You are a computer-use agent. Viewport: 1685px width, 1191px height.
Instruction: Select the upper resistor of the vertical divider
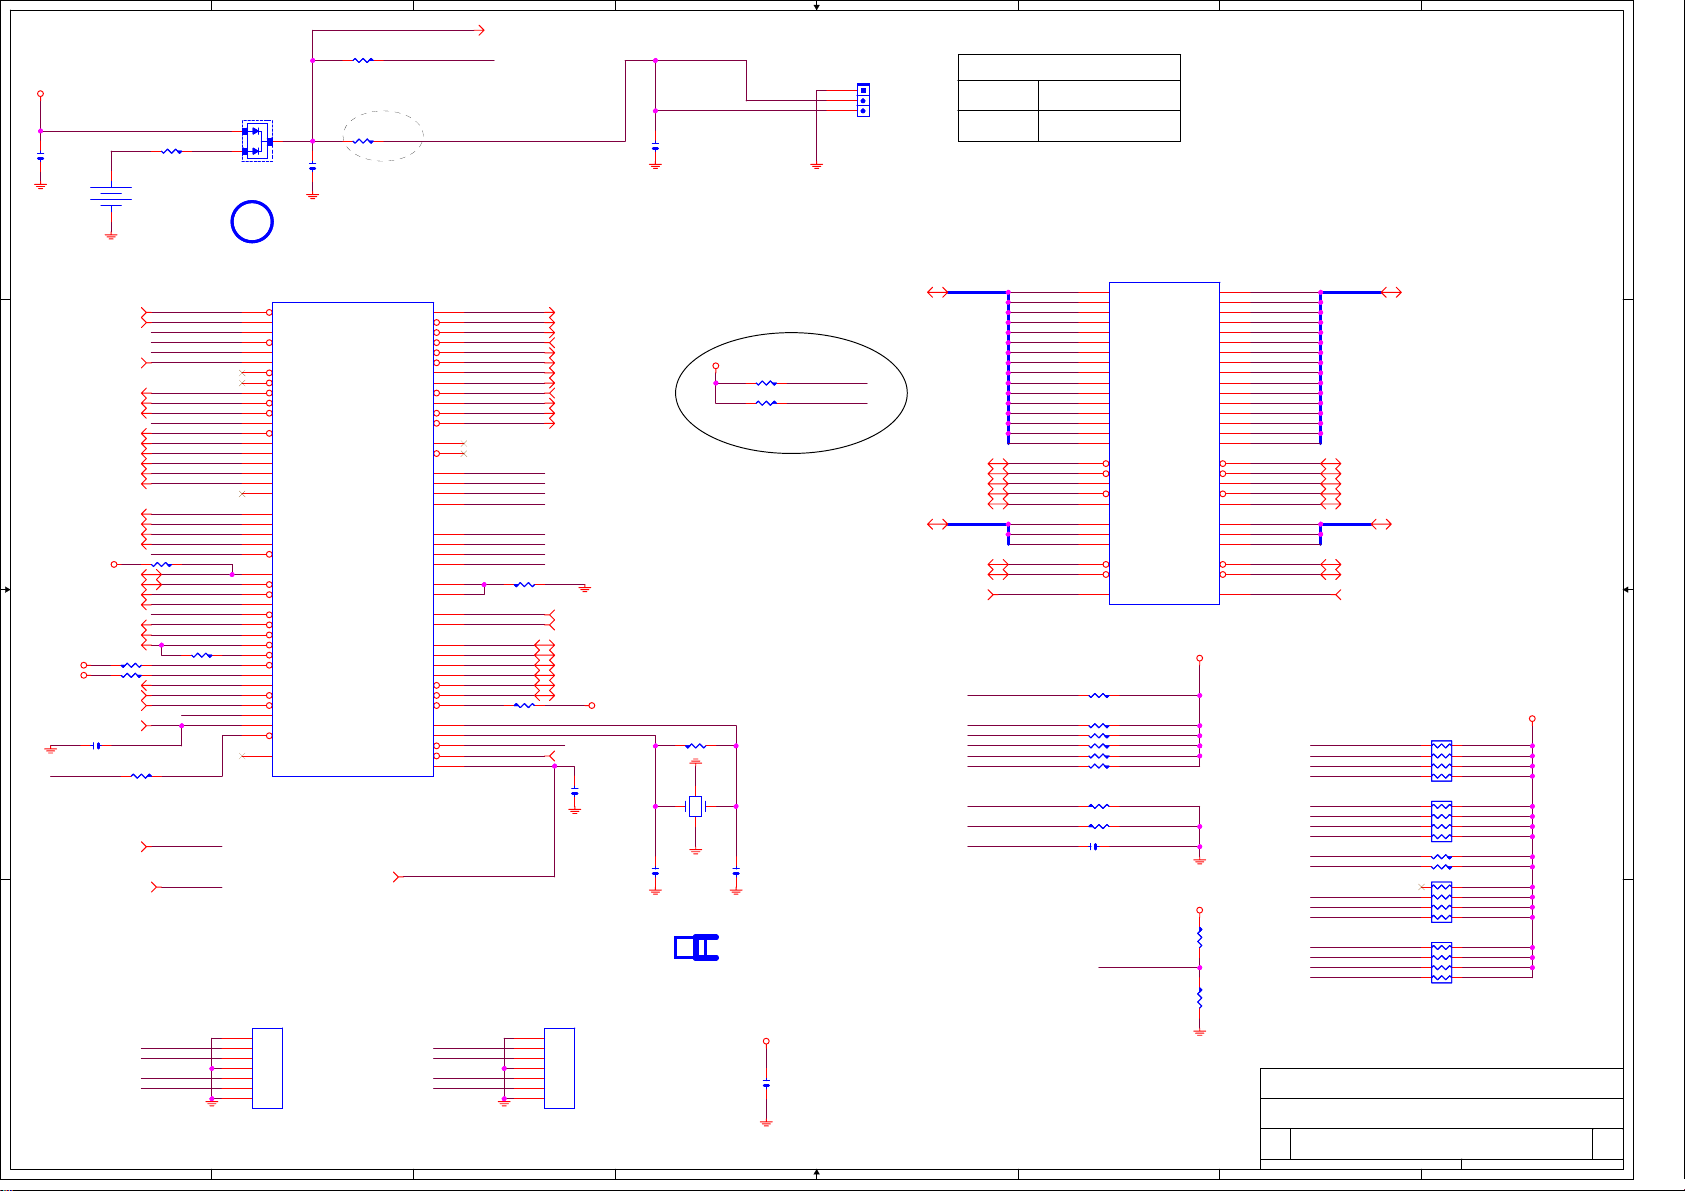[1199, 938]
